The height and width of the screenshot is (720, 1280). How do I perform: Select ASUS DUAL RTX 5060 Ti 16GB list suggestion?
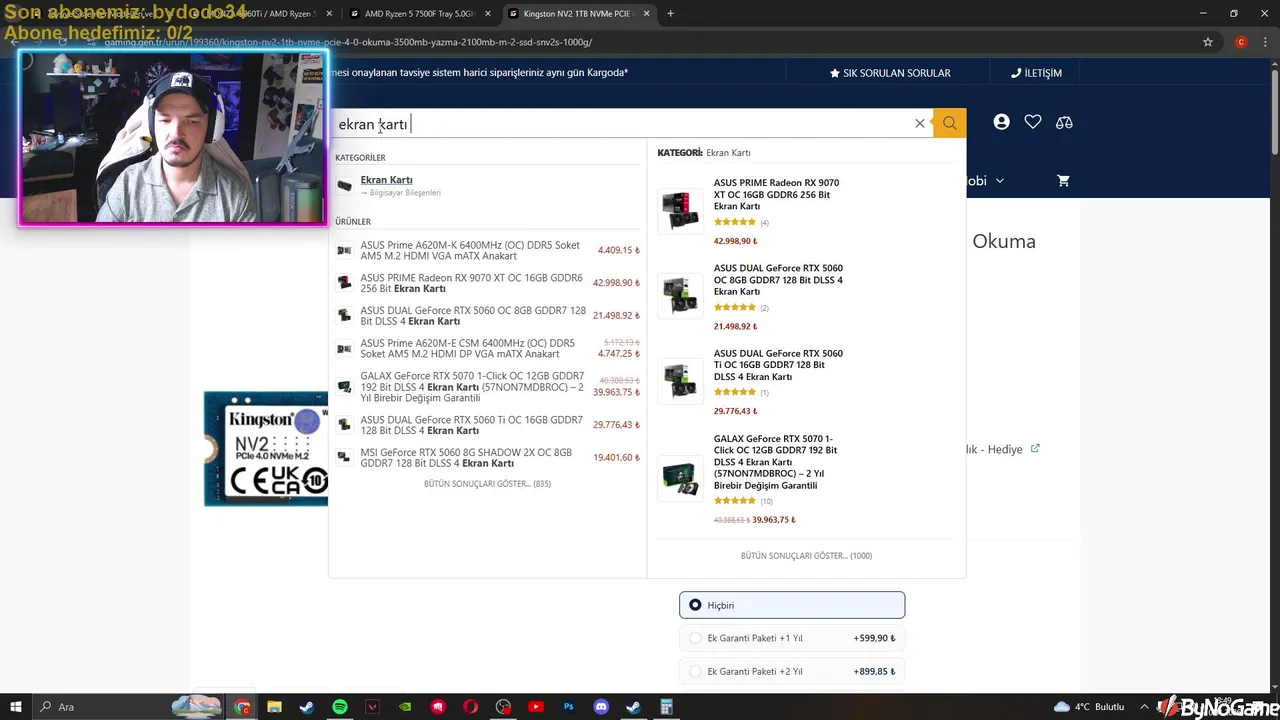487,425
